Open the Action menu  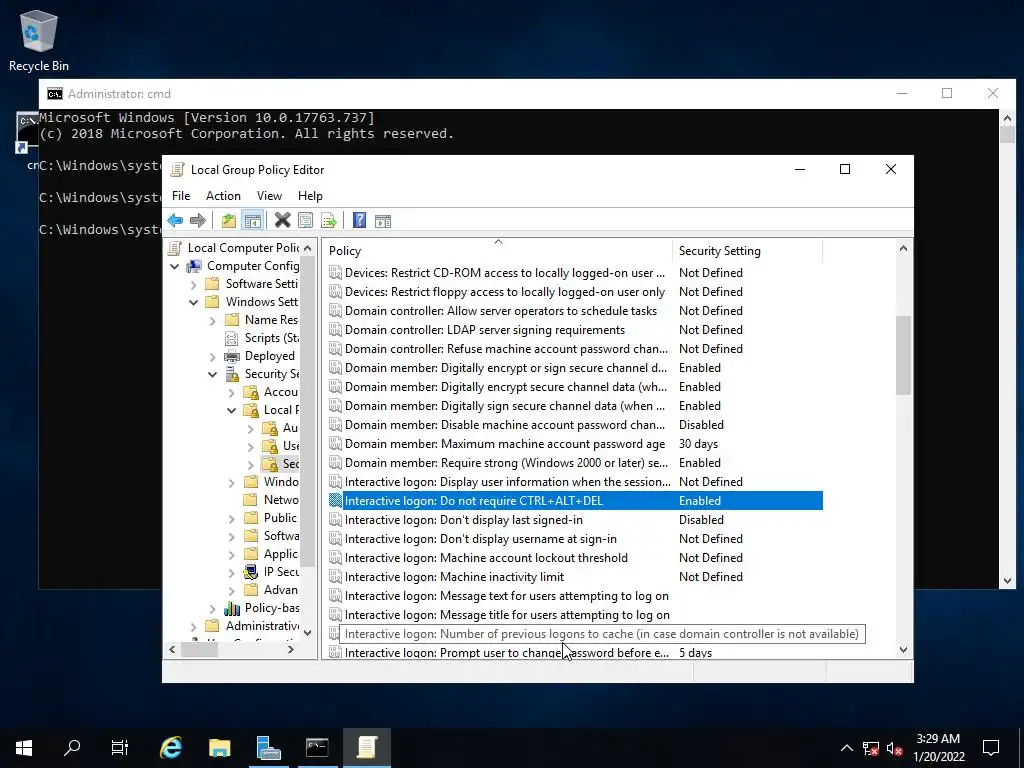223,196
